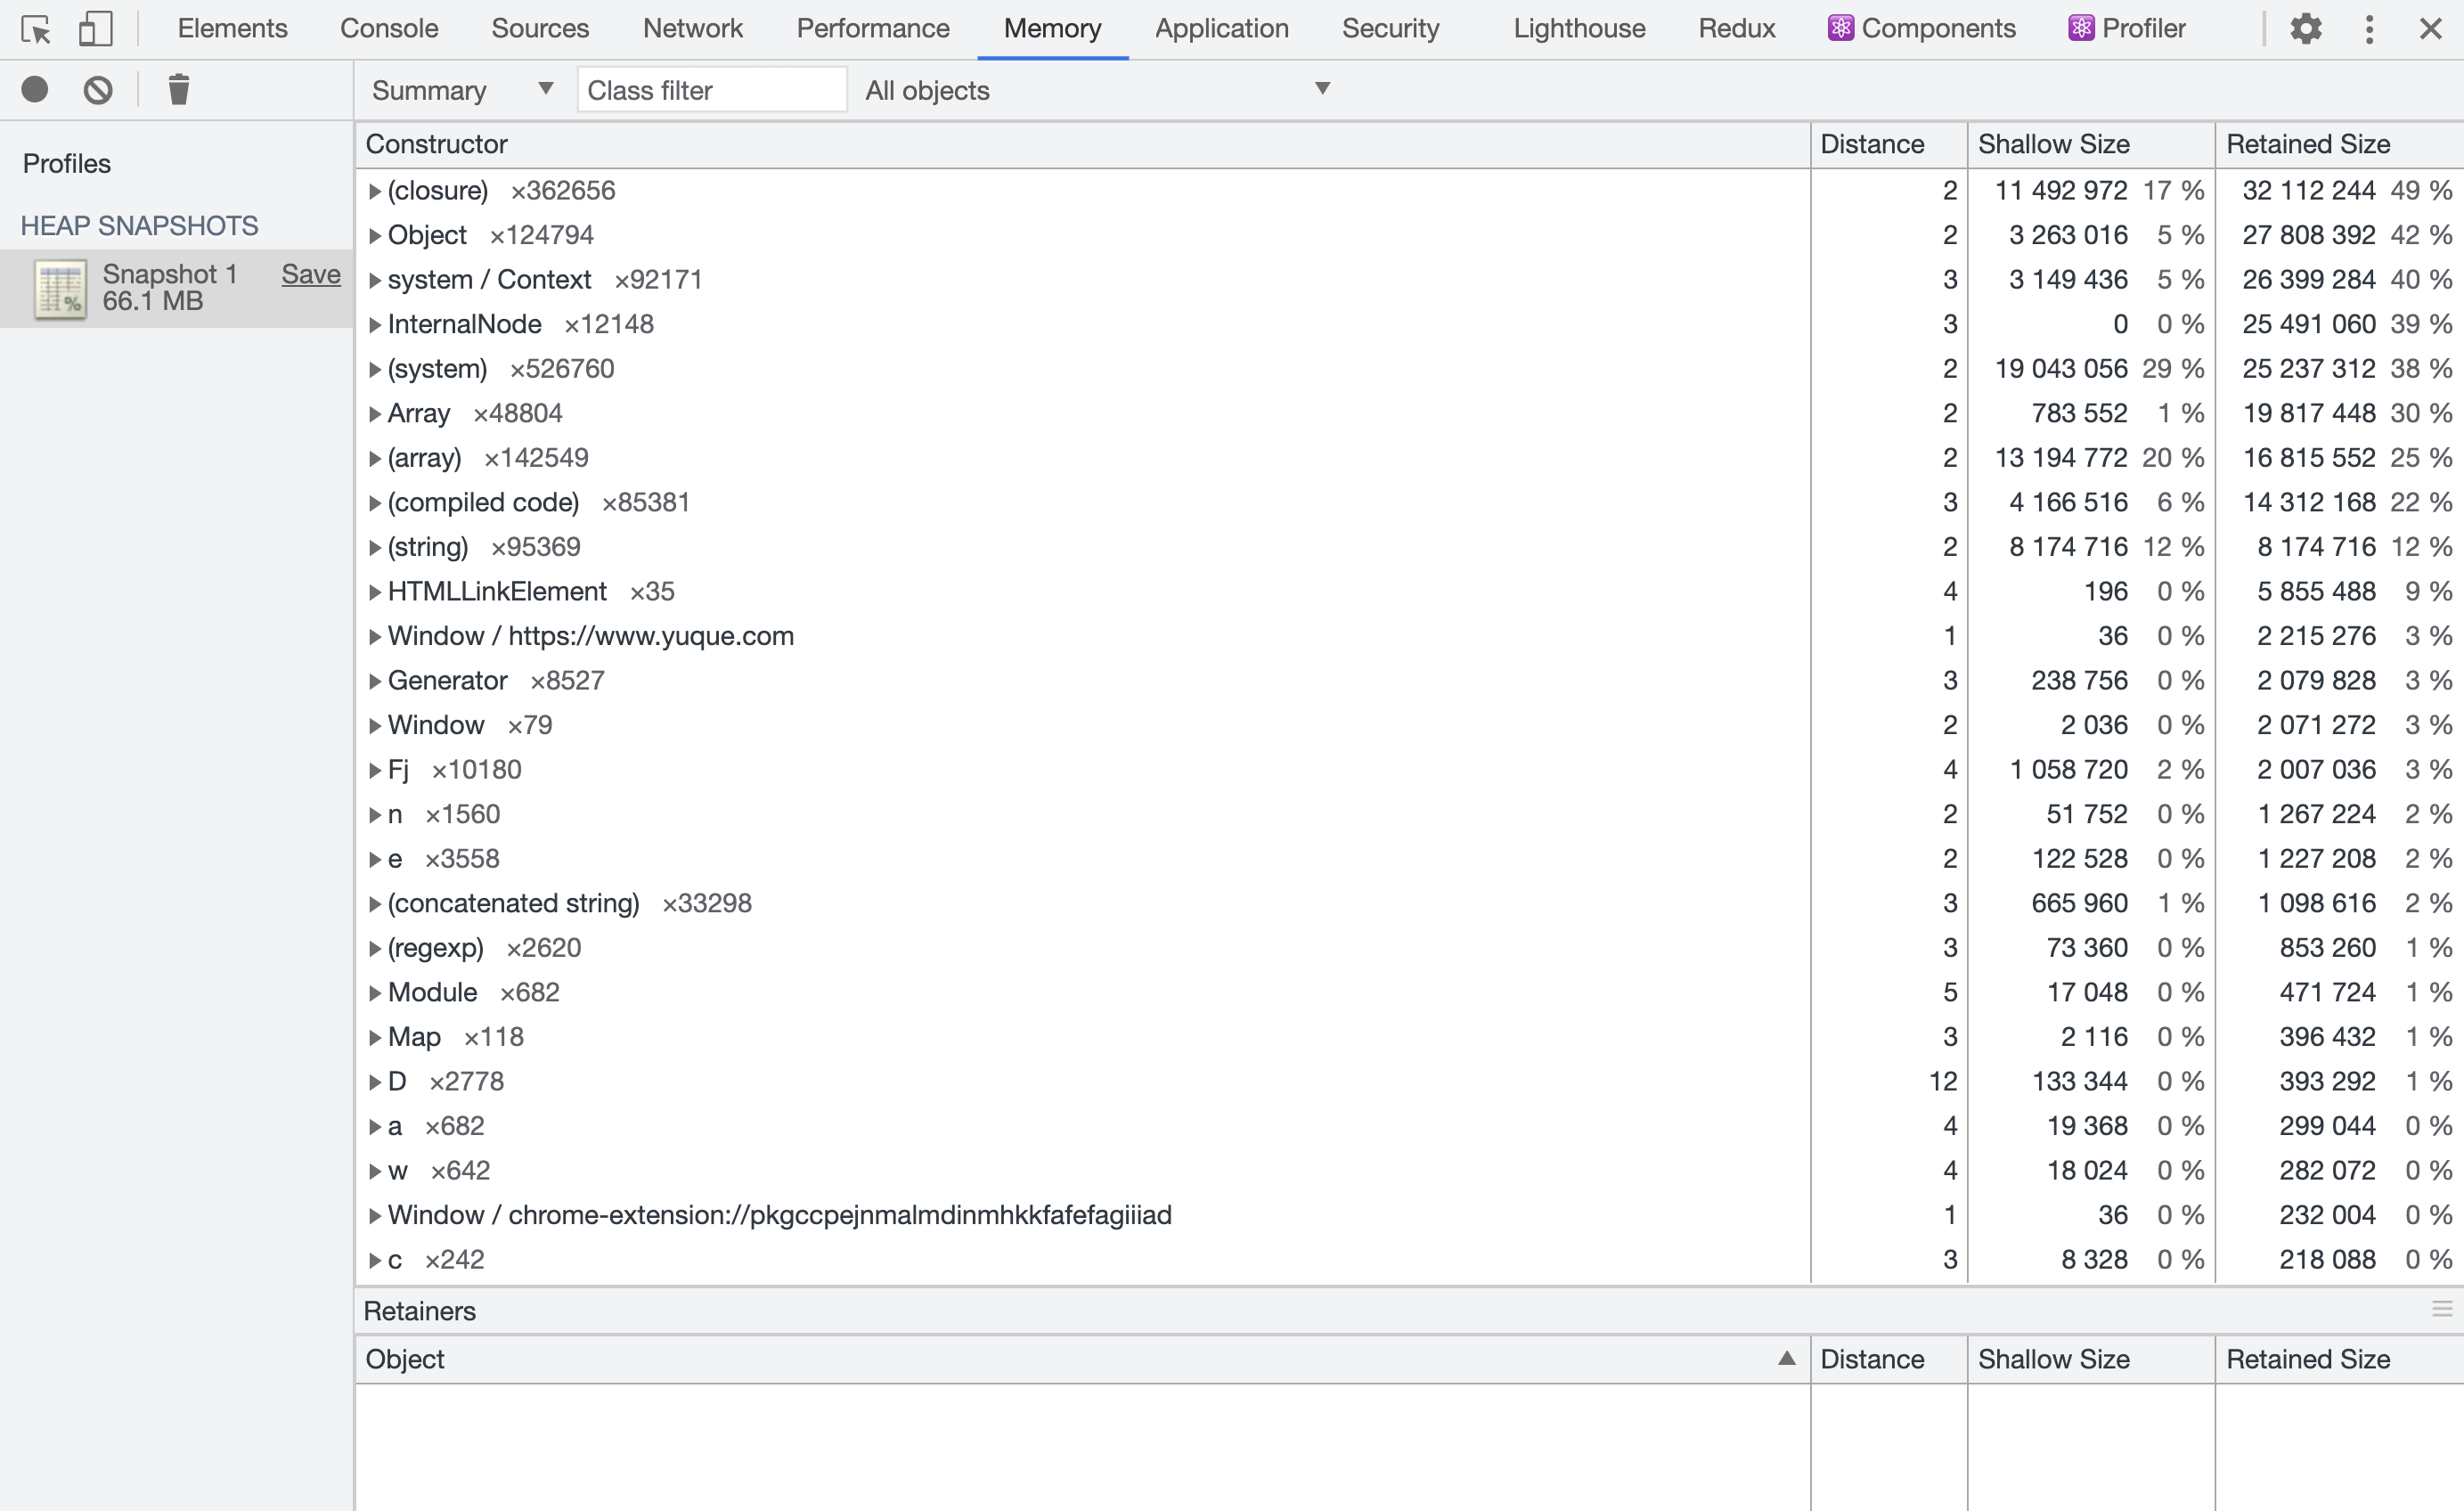2464x1511 pixels.
Task: Open the three-dot customize menu
Action: pyautogui.click(x=2369, y=29)
